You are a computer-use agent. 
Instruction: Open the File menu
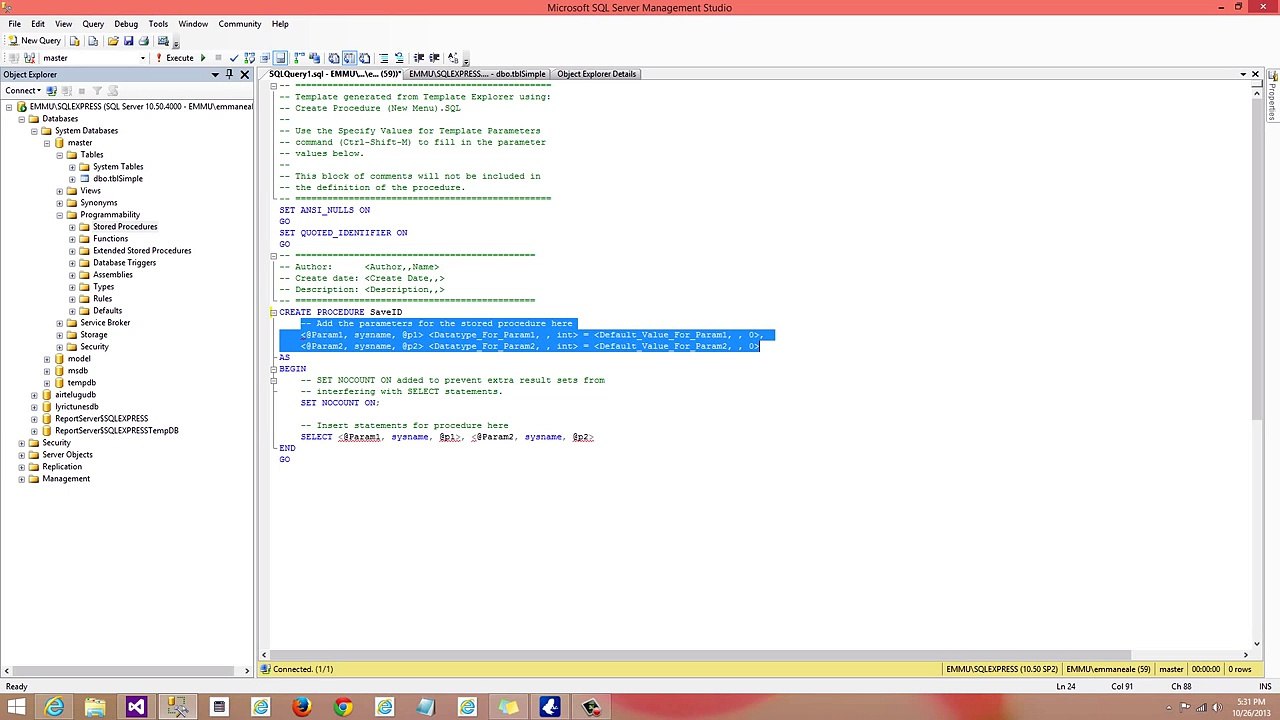click(x=14, y=24)
